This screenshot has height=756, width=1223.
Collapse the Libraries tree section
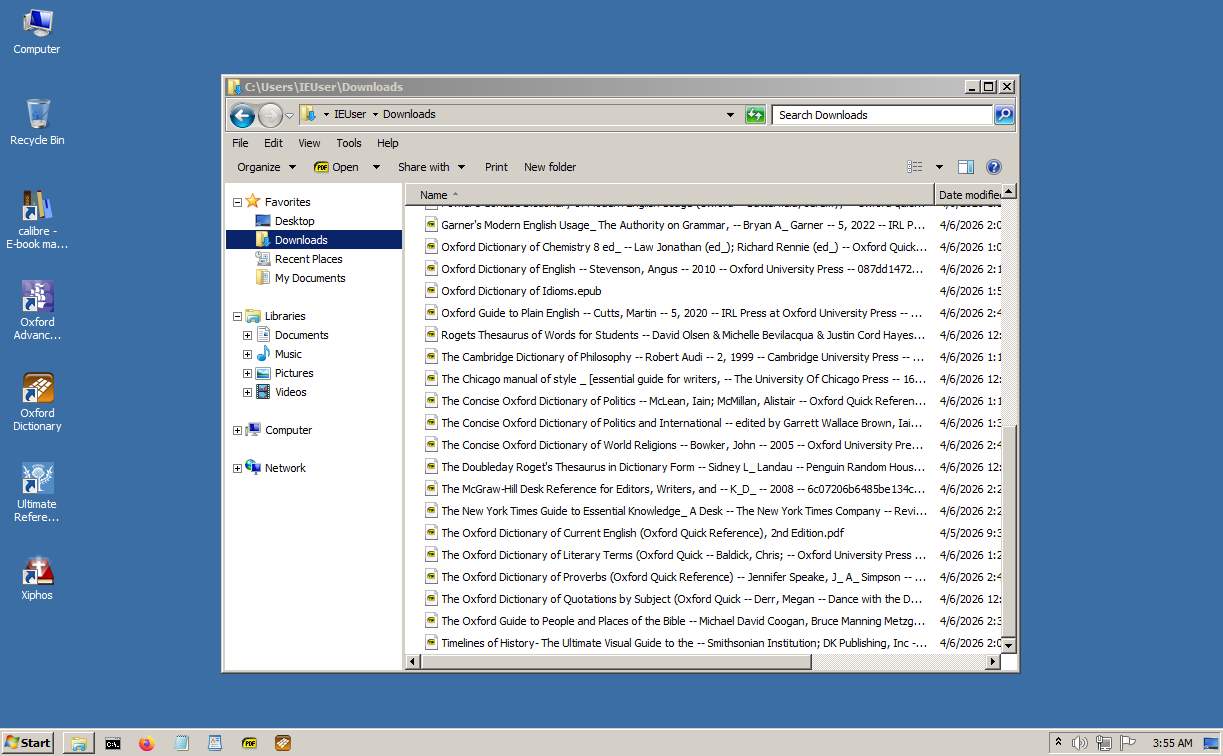237,316
